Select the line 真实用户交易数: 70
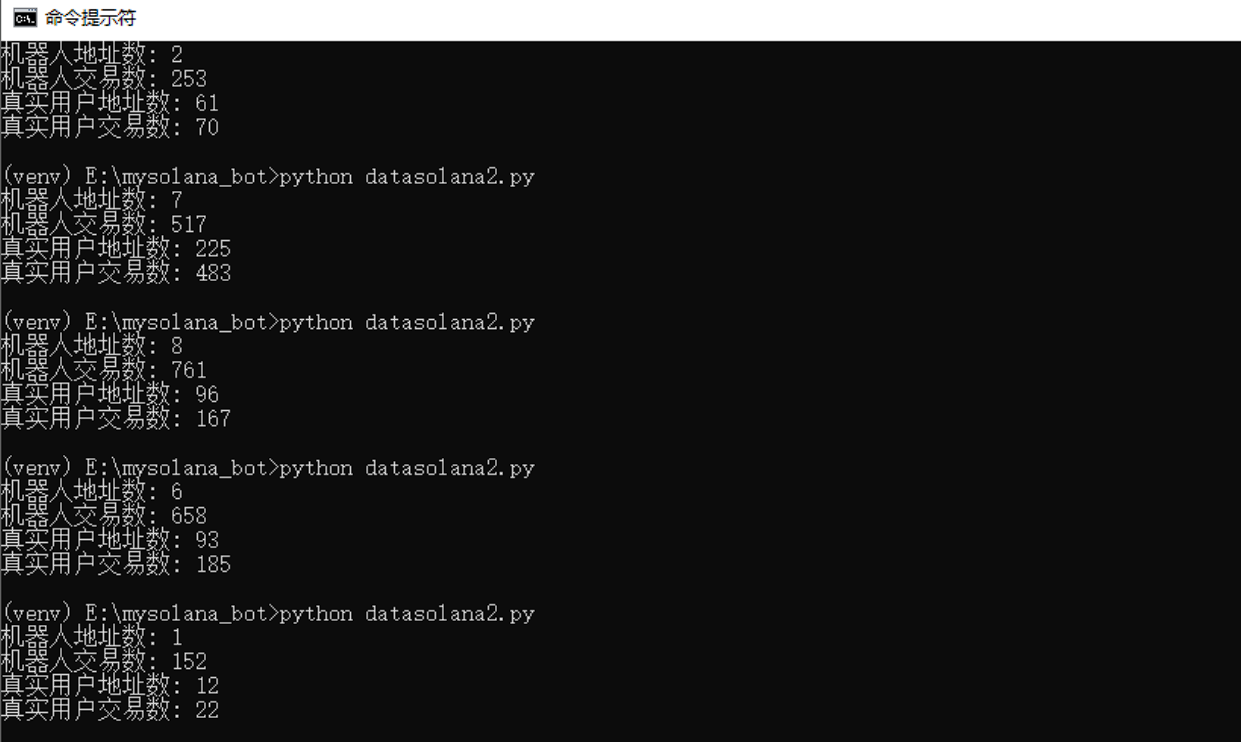Viewport: 1241px width, 742px height. [109, 127]
